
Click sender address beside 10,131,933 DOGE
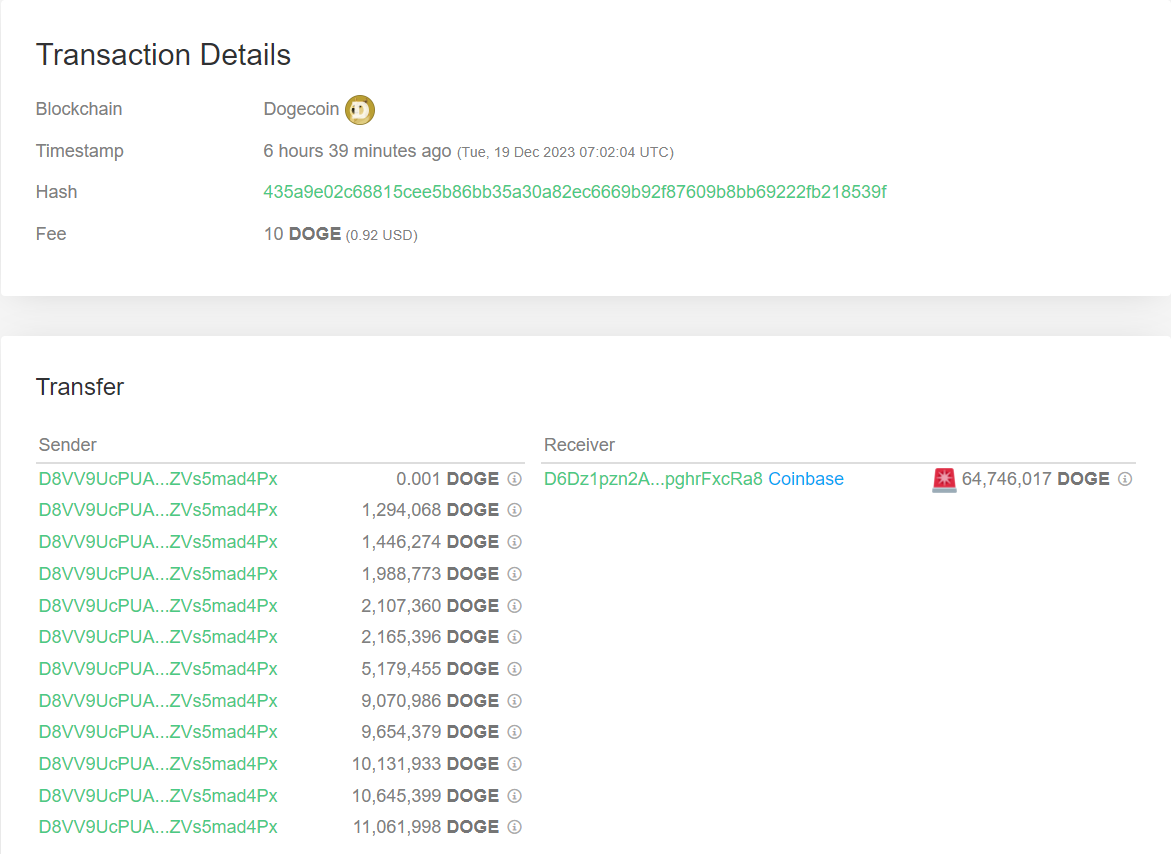[x=157, y=764]
